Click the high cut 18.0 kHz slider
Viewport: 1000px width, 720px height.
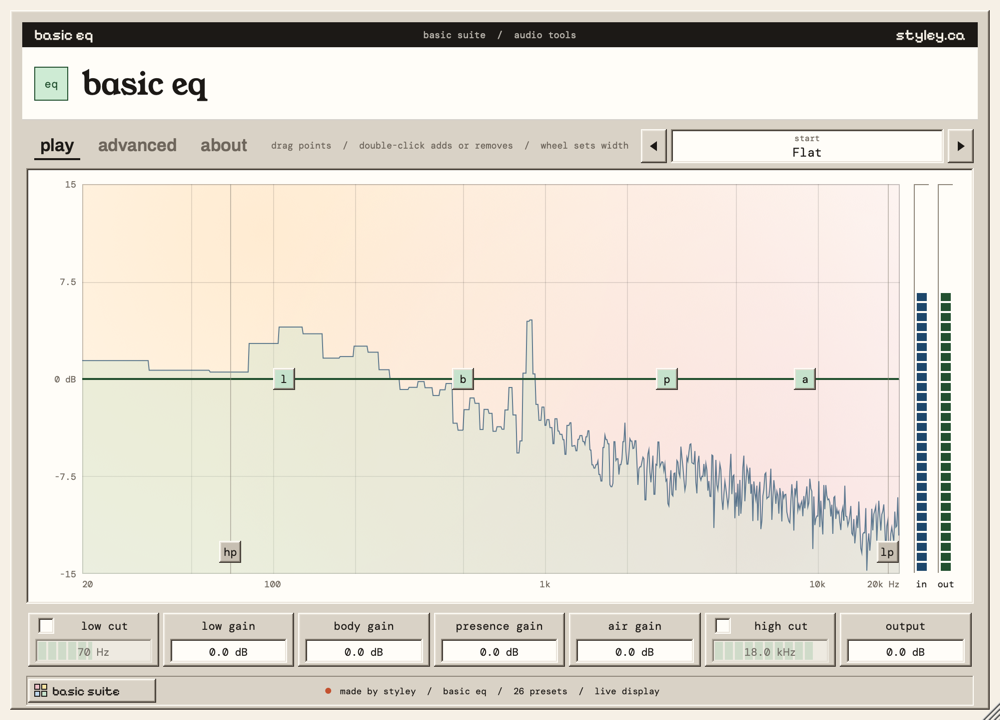(x=769, y=652)
